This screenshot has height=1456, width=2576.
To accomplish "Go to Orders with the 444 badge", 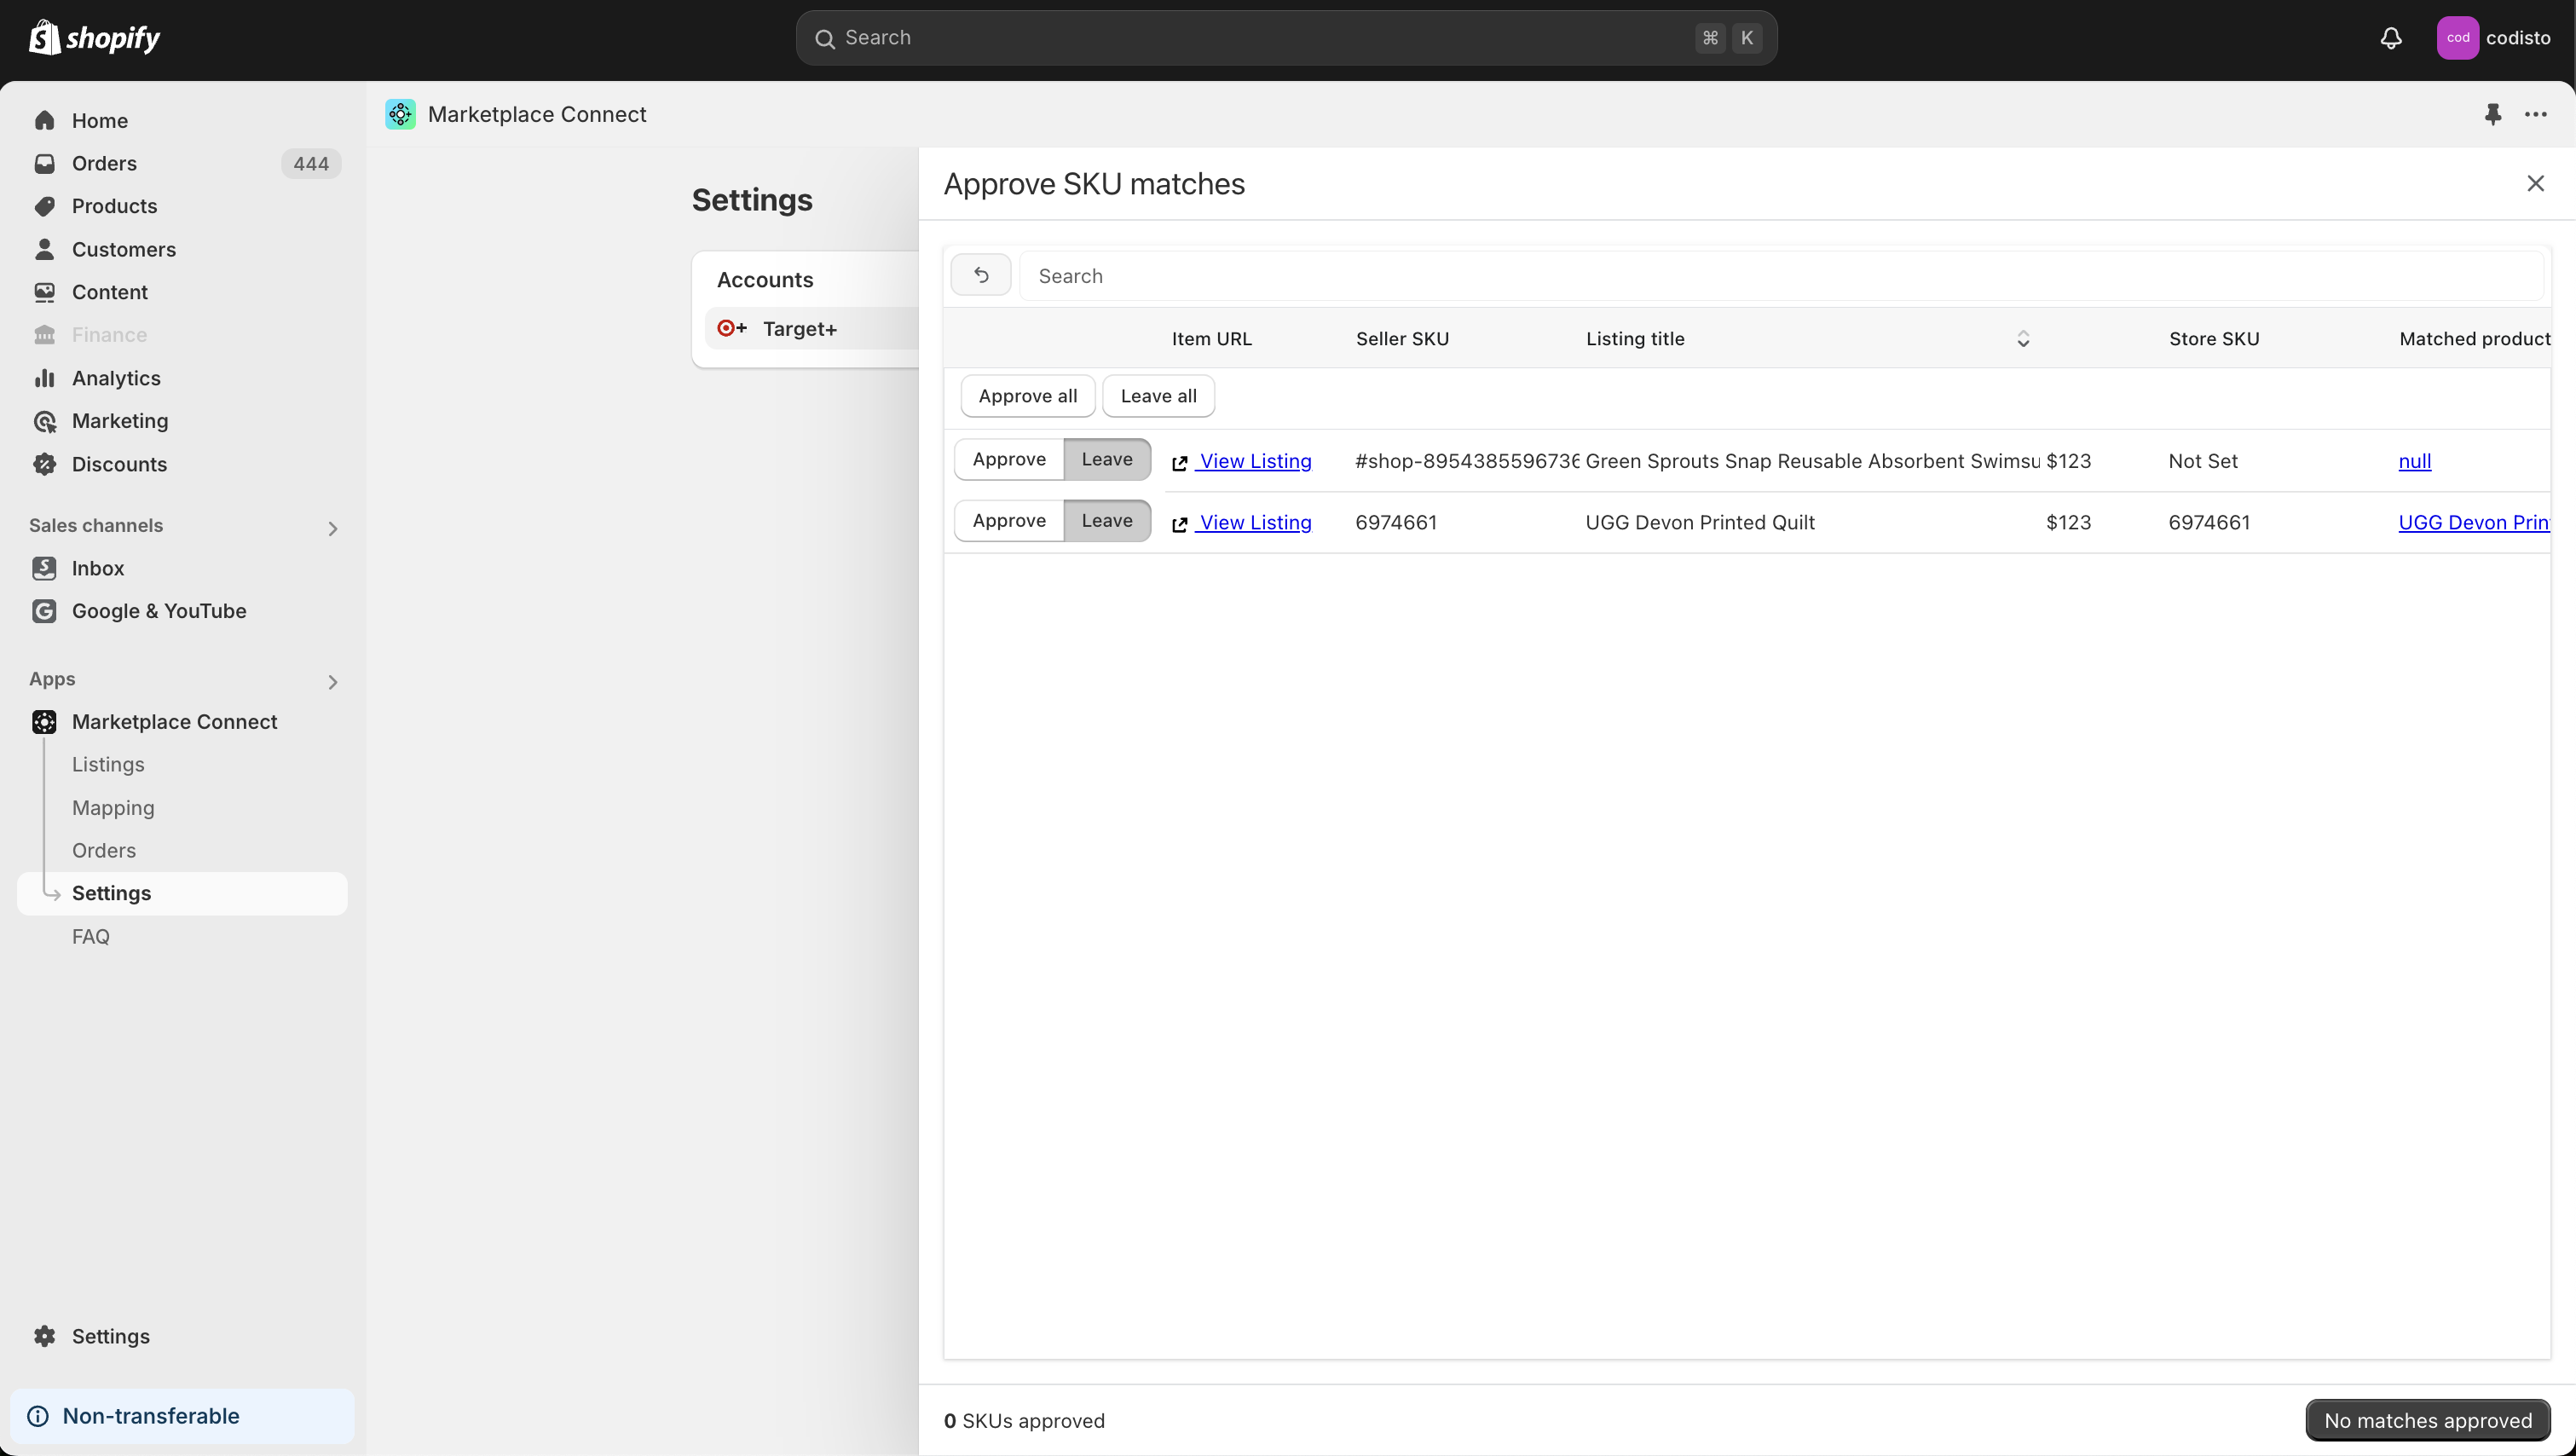I will coord(182,163).
